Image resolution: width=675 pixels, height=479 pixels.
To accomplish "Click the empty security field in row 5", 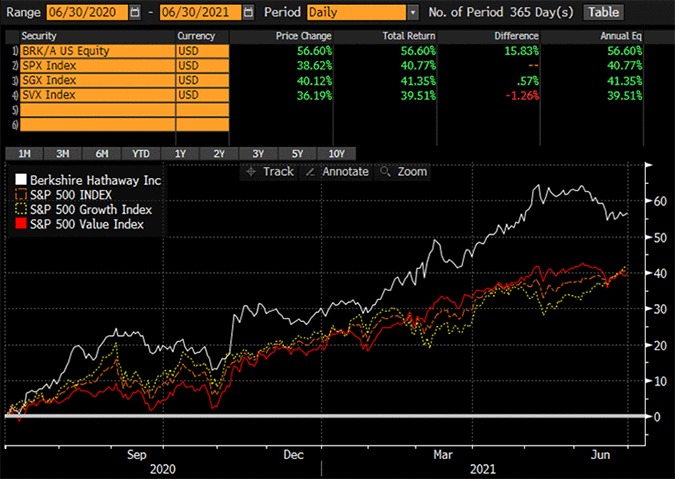I will click(97, 110).
